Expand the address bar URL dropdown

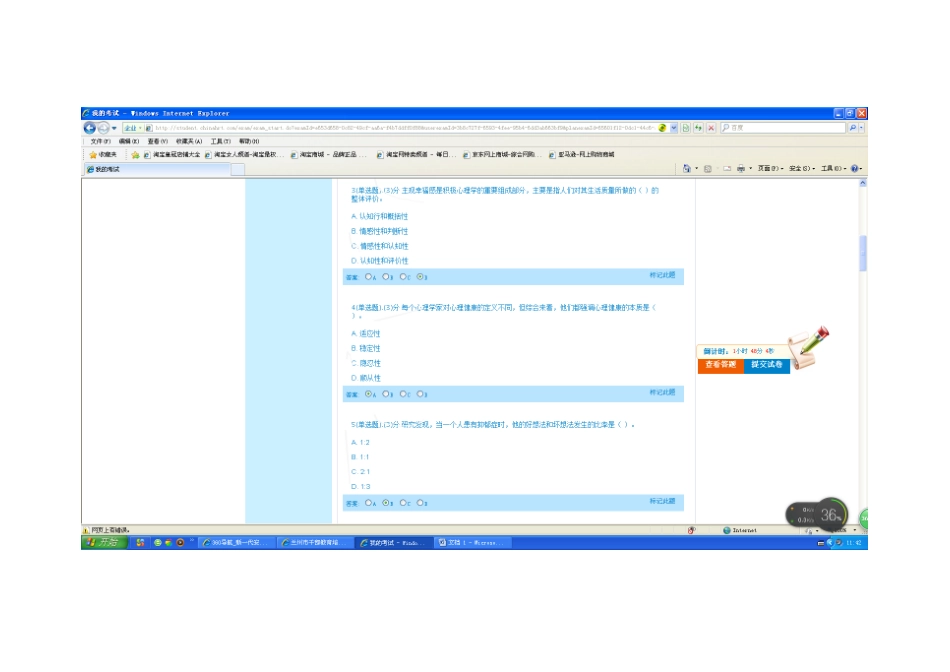click(674, 128)
